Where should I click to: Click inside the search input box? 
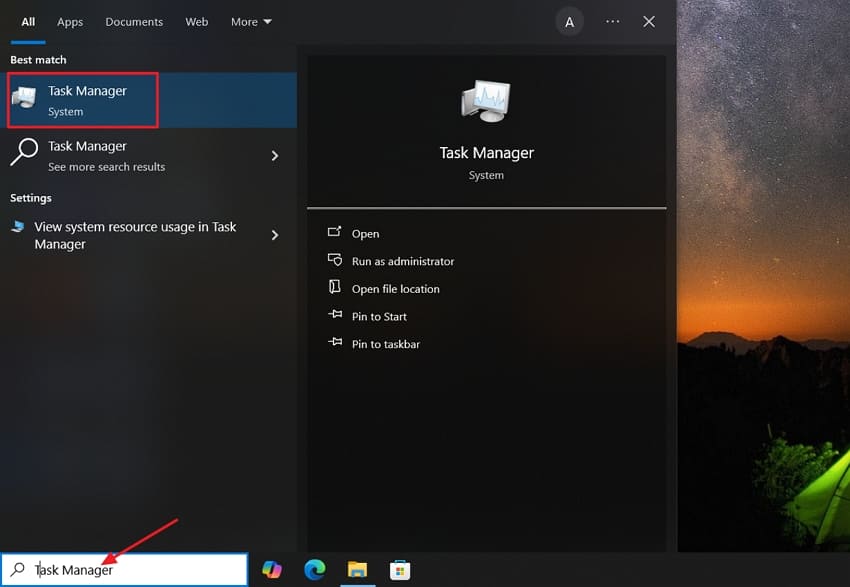[x=120, y=569]
